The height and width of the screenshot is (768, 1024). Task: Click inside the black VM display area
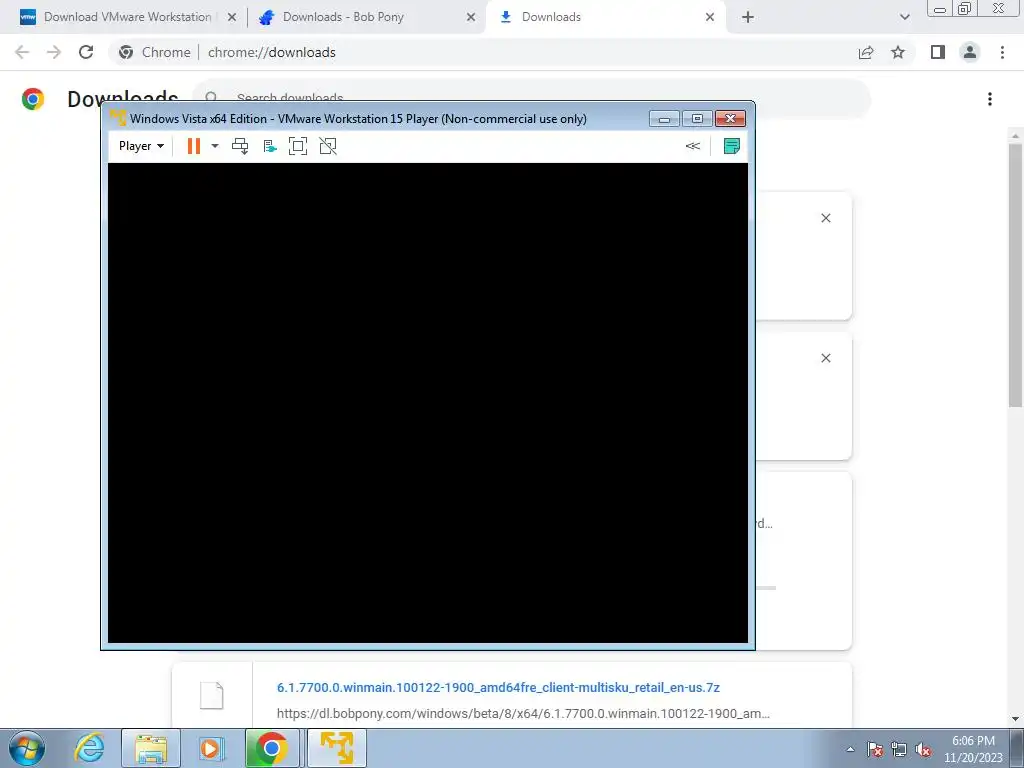point(428,403)
